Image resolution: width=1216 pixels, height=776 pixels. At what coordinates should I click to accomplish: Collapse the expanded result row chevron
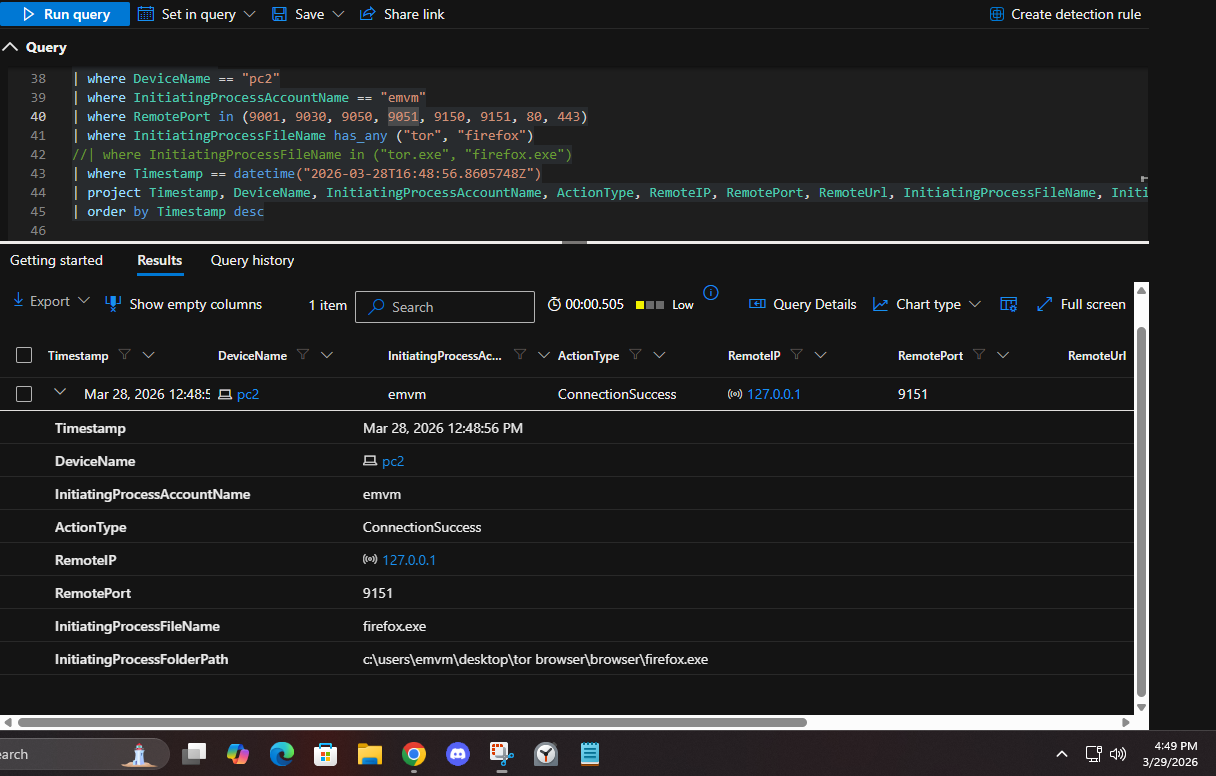click(59, 393)
